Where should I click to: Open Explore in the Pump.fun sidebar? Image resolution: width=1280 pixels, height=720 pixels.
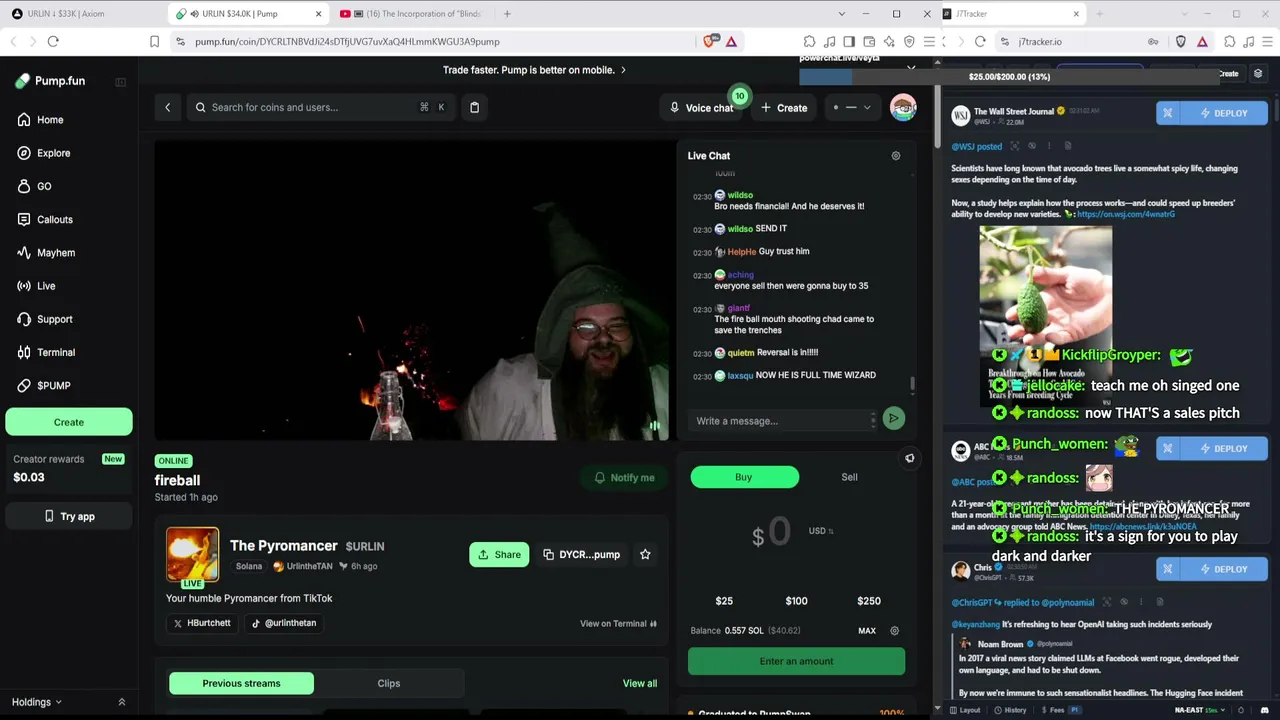click(x=44, y=153)
